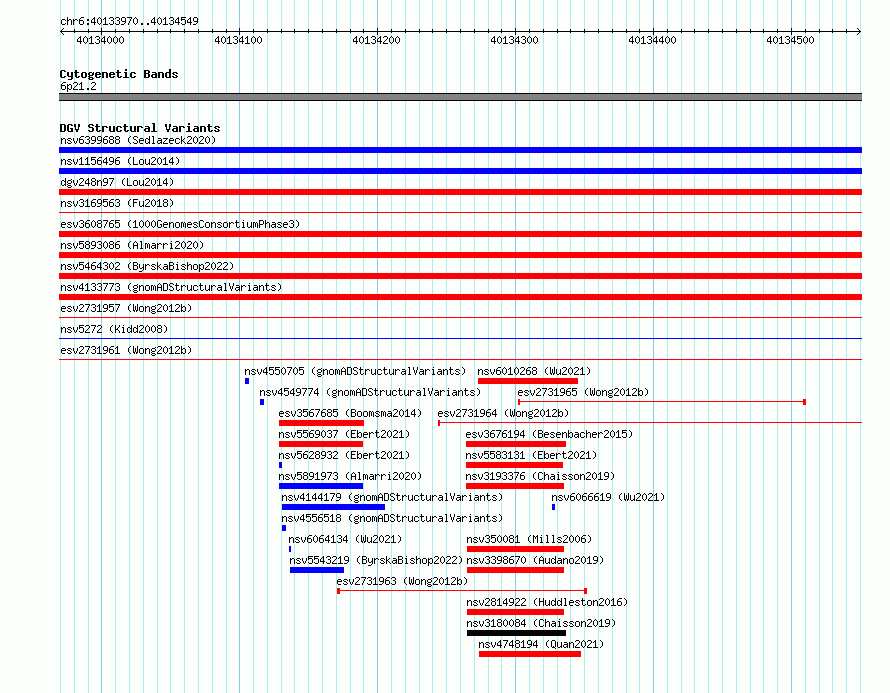Image resolution: width=890 pixels, height=693 pixels.
Task: Open esv3676194 (Besenbacher2015) label
Action: [549, 434]
